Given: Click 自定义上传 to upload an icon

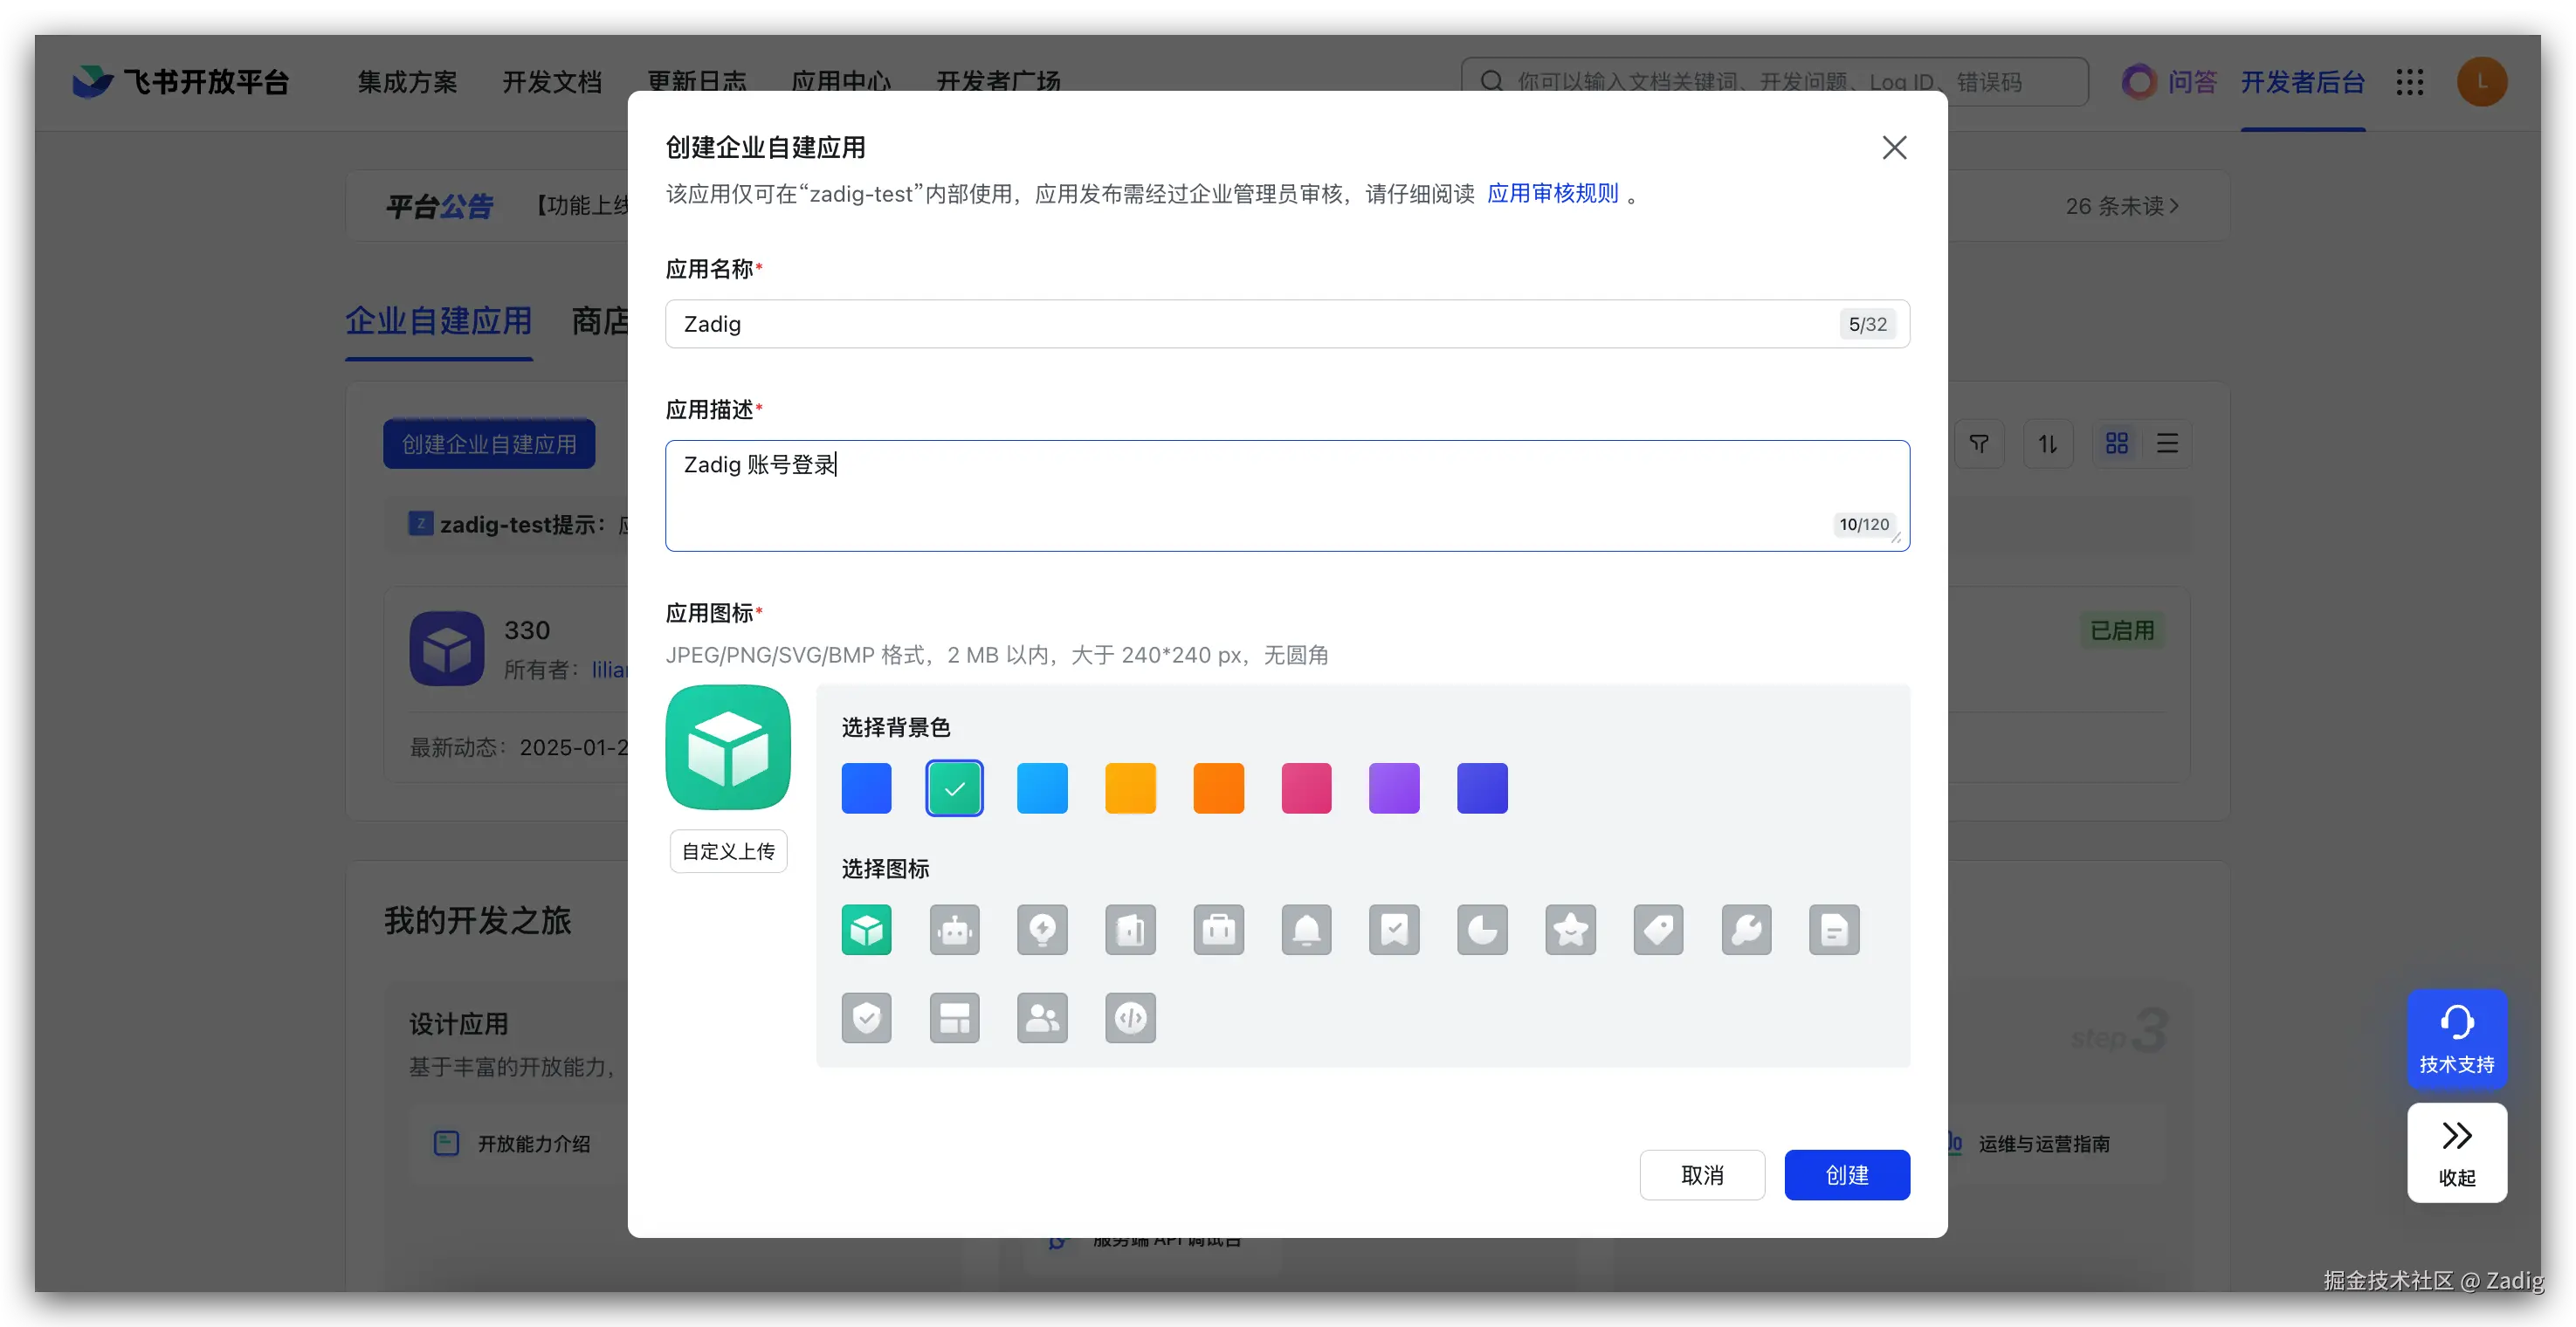Looking at the screenshot, I should [728, 851].
